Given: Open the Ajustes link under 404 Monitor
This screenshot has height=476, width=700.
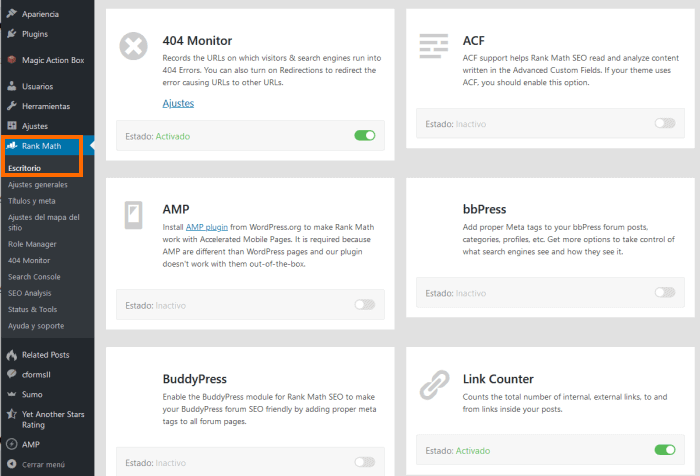Looking at the screenshot, I should coord(178,104).
